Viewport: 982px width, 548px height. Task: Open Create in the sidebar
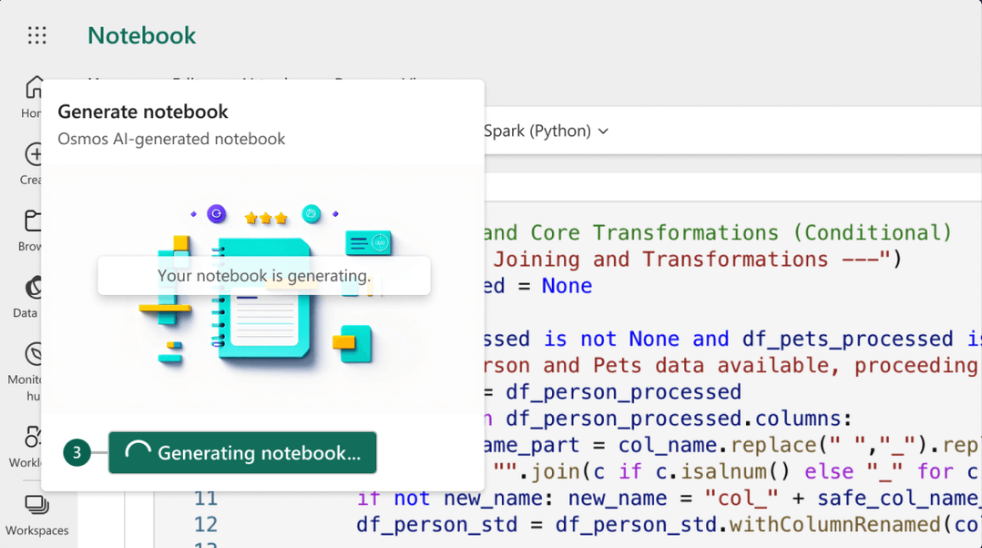click(x=31, y=164)
